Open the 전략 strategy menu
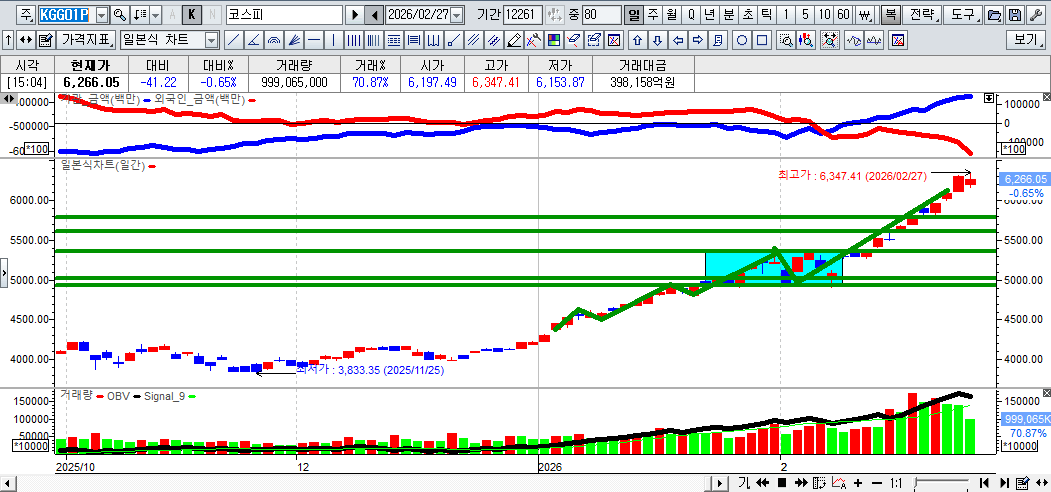The width and height of the screenshot is (1051, 492). pos(923,15)
